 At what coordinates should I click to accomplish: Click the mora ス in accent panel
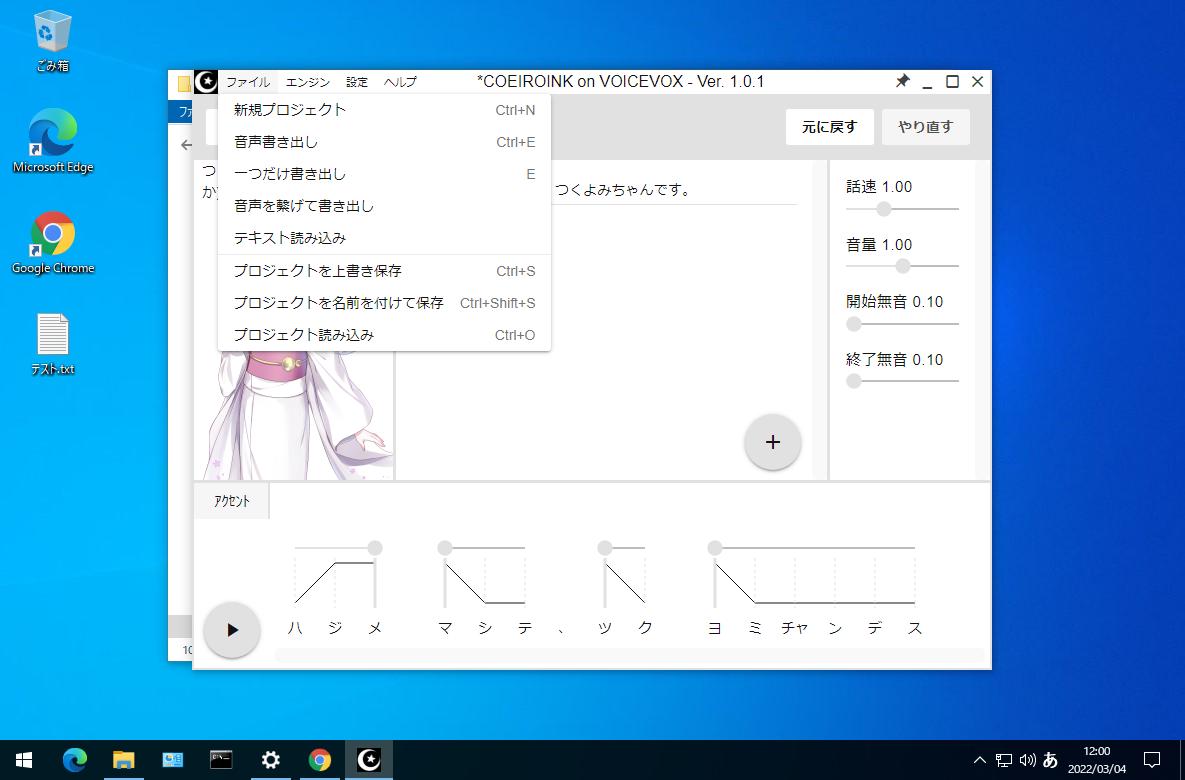(x=914, y=628)
